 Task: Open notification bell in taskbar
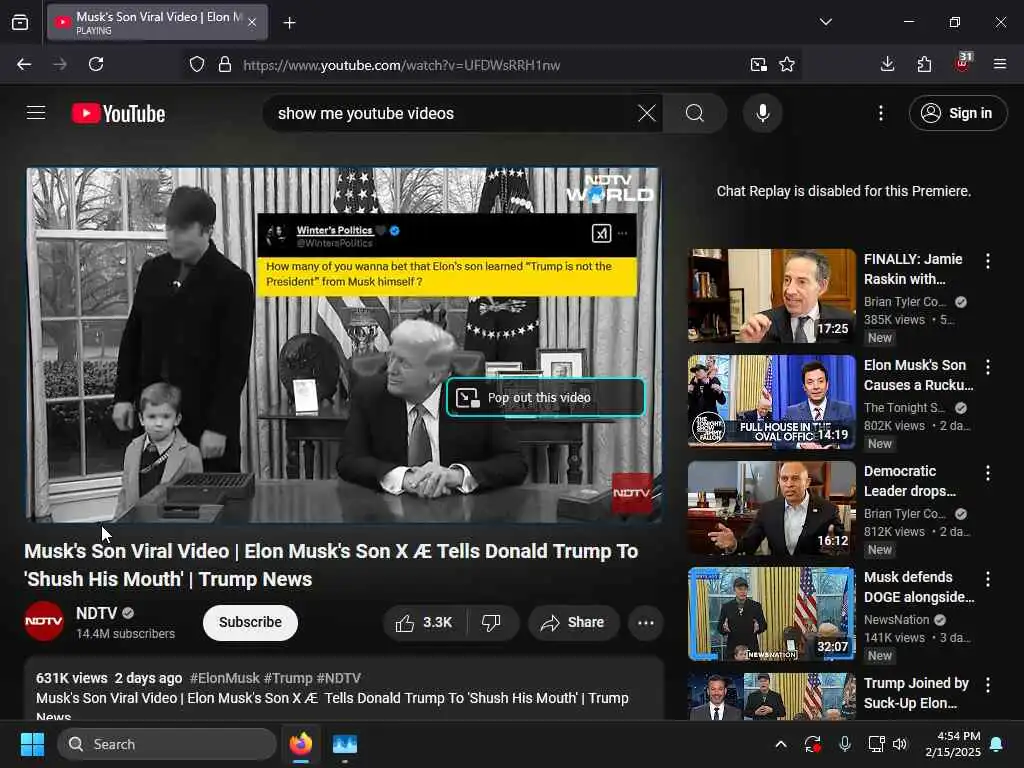(997, 744)
